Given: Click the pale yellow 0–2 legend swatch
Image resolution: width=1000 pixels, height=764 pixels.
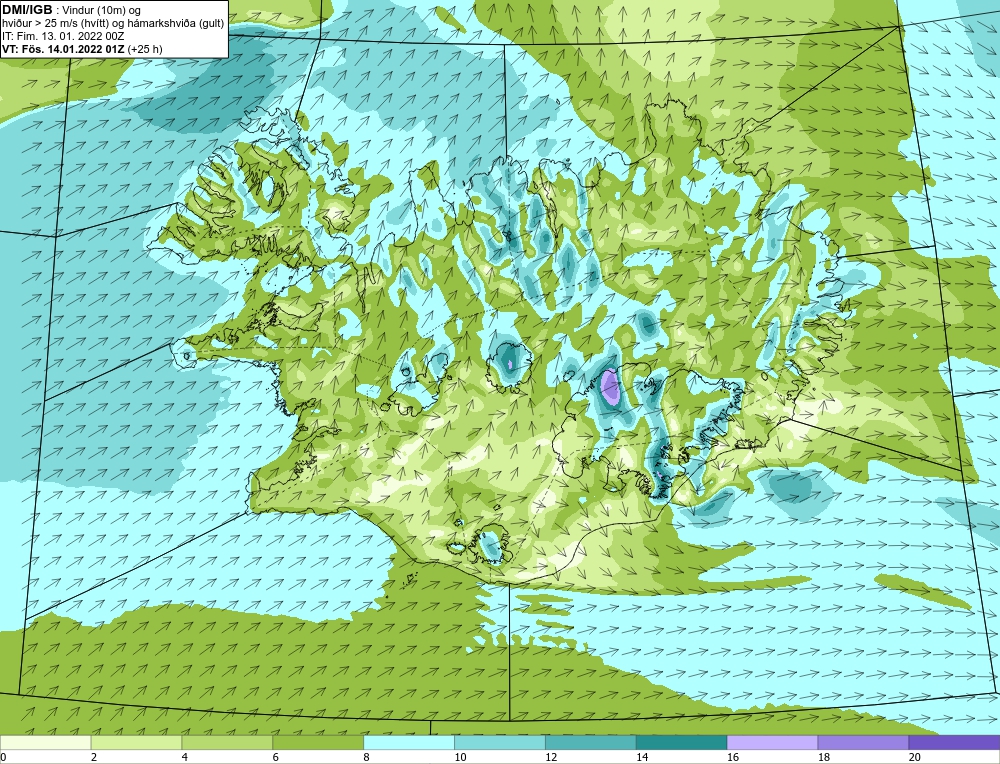Looking at the screenshot, I should click(45, 742).
